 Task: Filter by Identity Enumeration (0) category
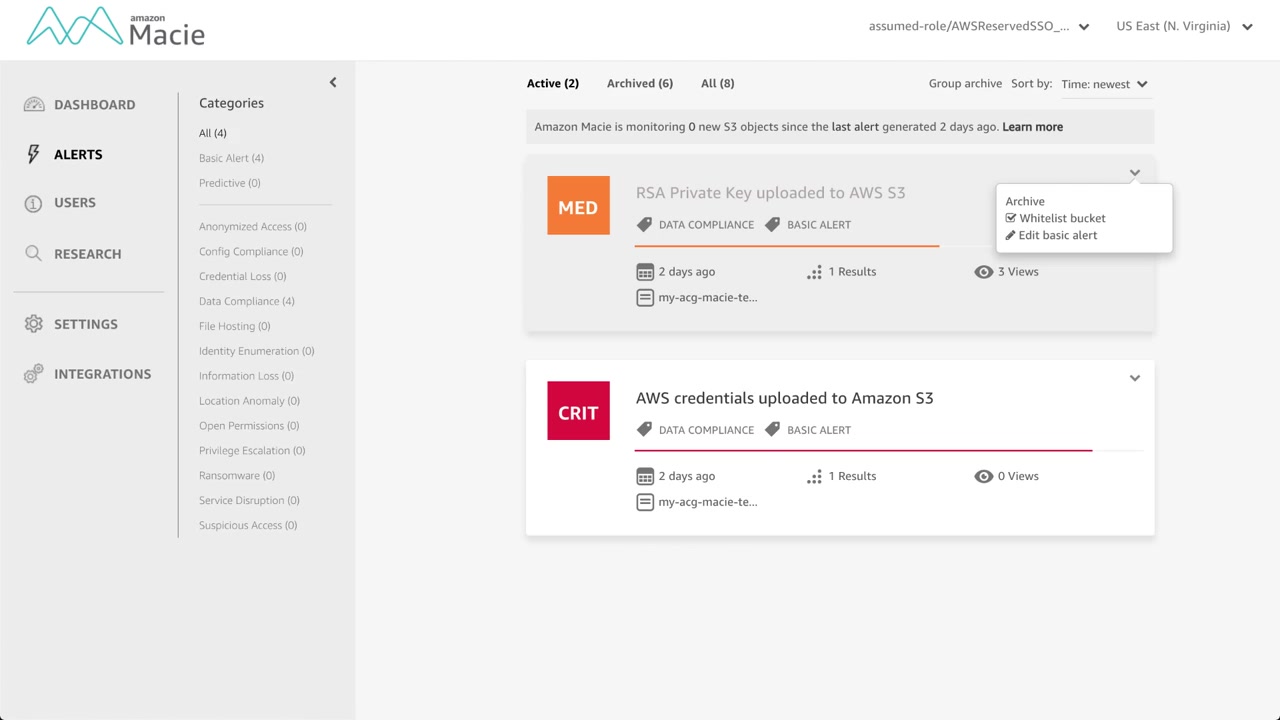point(257,351)
